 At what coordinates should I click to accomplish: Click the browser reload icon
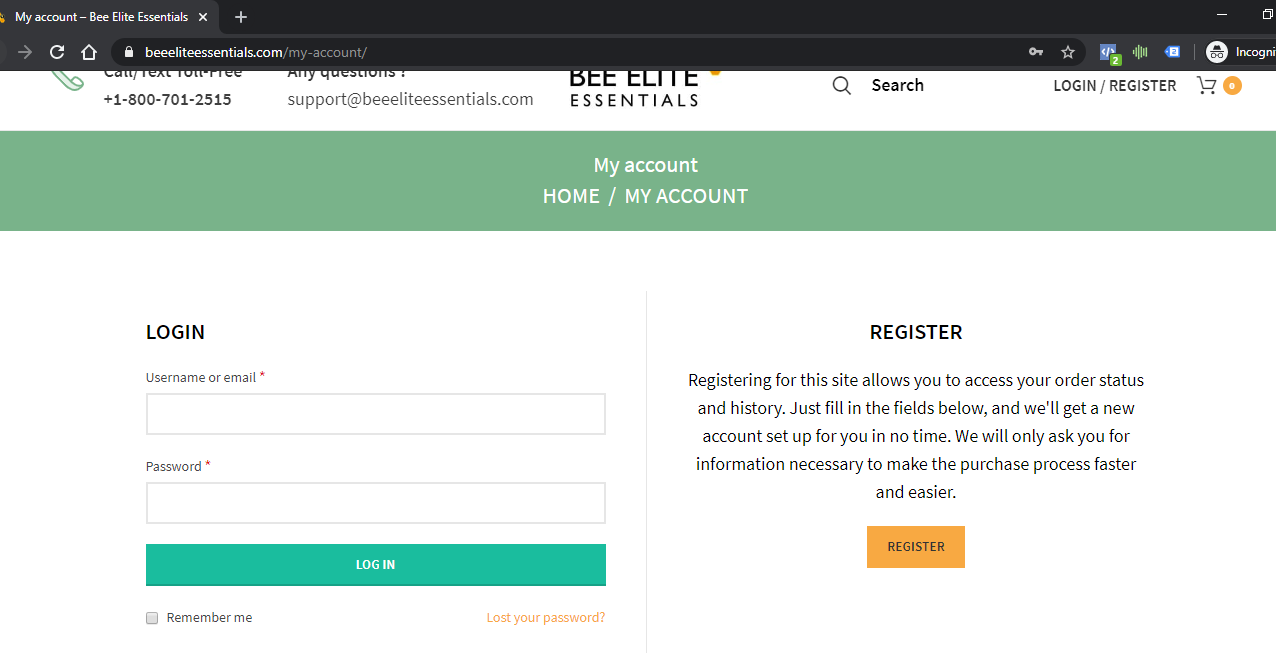[57, 52]
